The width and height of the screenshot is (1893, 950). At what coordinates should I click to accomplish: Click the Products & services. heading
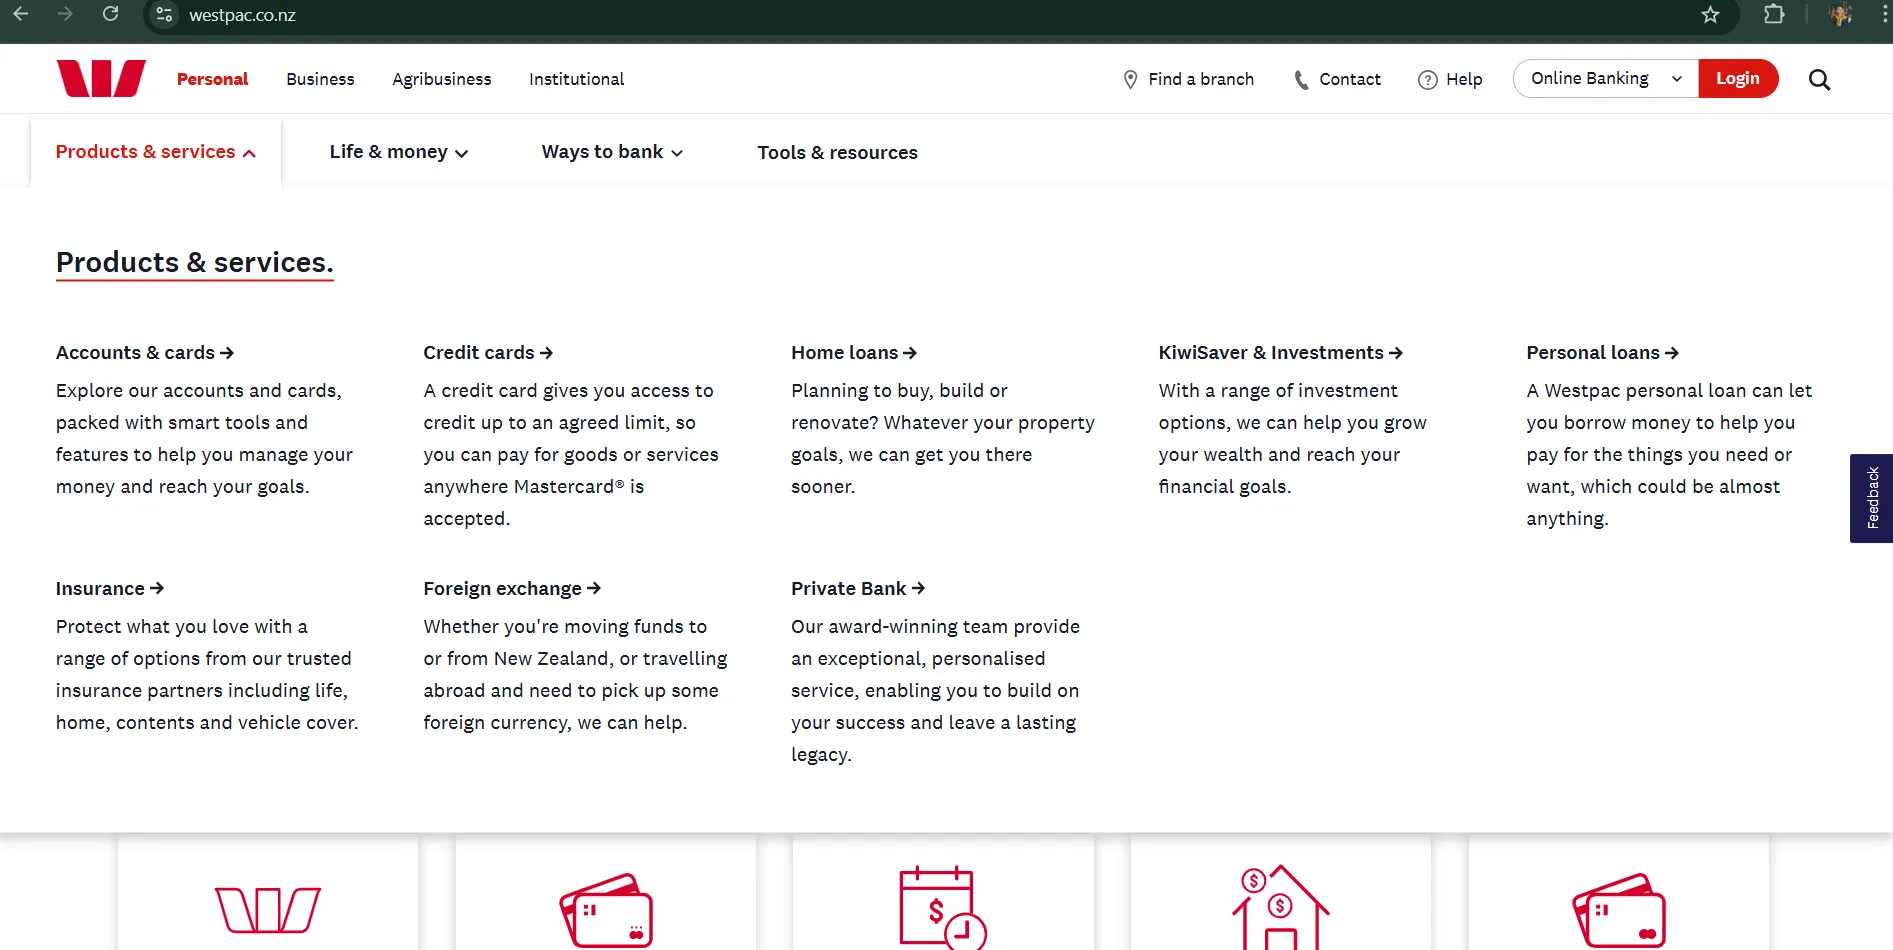click(x=195, y=262)
